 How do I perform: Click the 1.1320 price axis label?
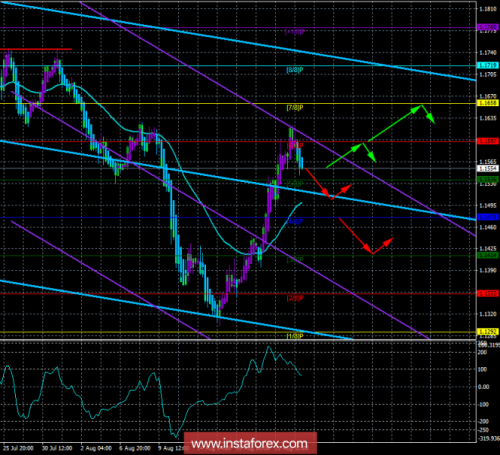pyautogui.click(x=488, y=314)
